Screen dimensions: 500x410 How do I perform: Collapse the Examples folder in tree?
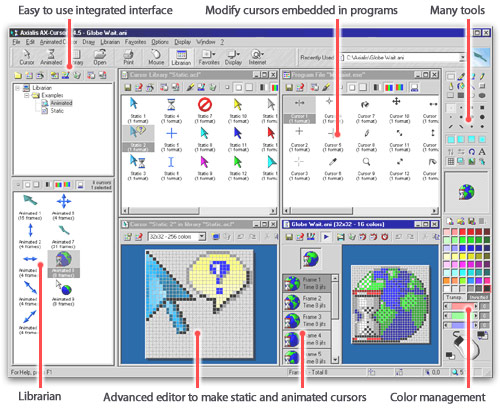coord(27,96)
